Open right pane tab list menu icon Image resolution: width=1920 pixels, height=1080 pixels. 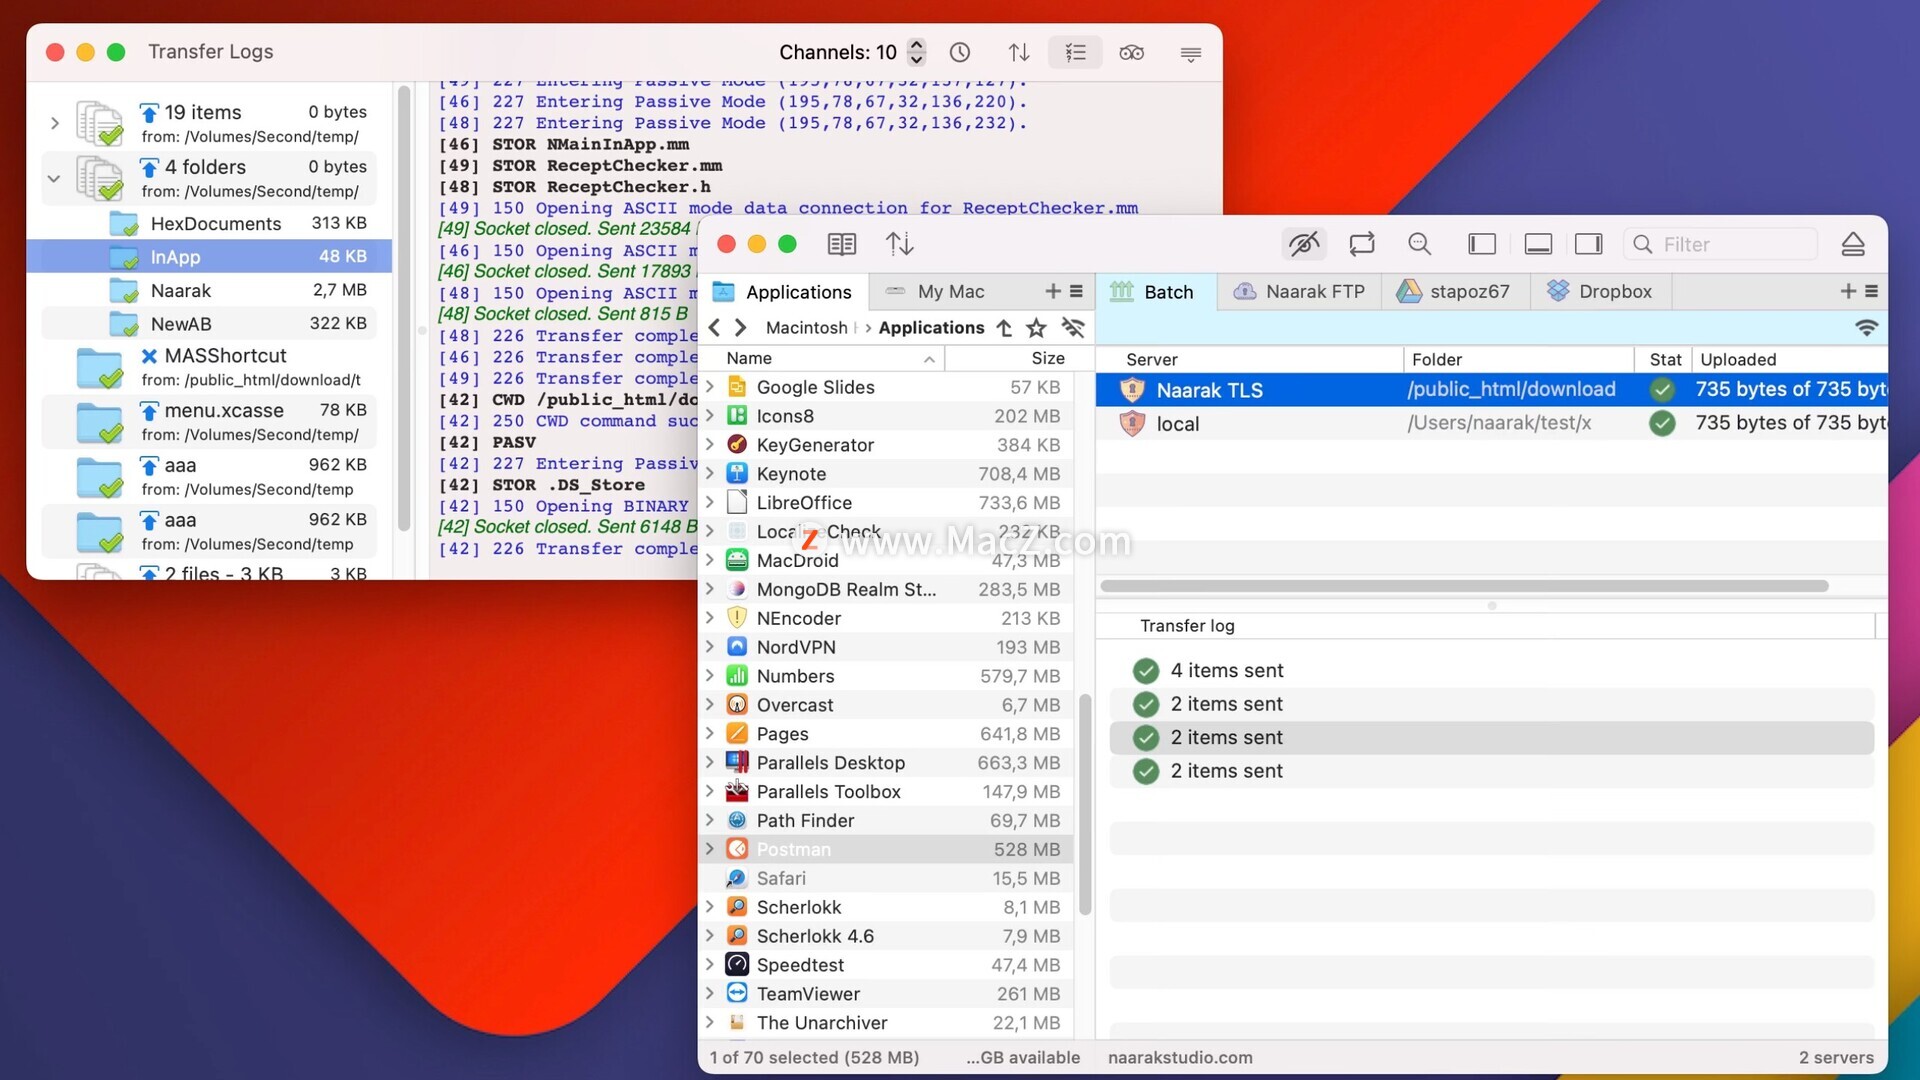1871,291
